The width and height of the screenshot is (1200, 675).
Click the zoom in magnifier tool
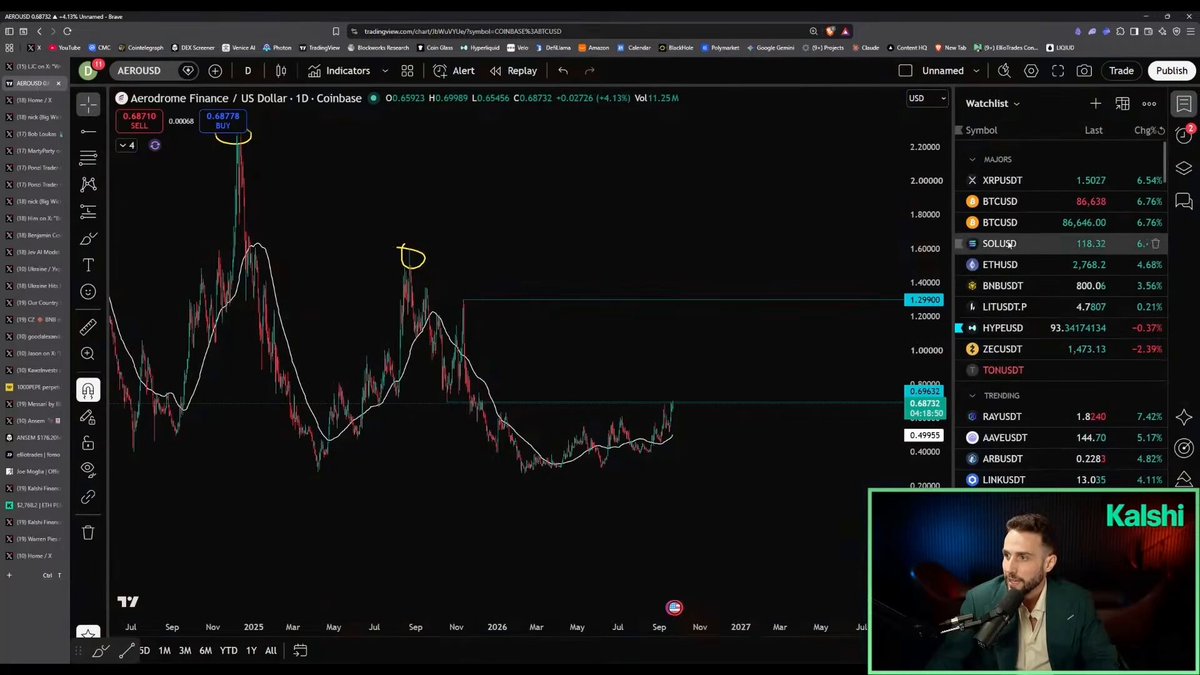[x=88, y=354]
